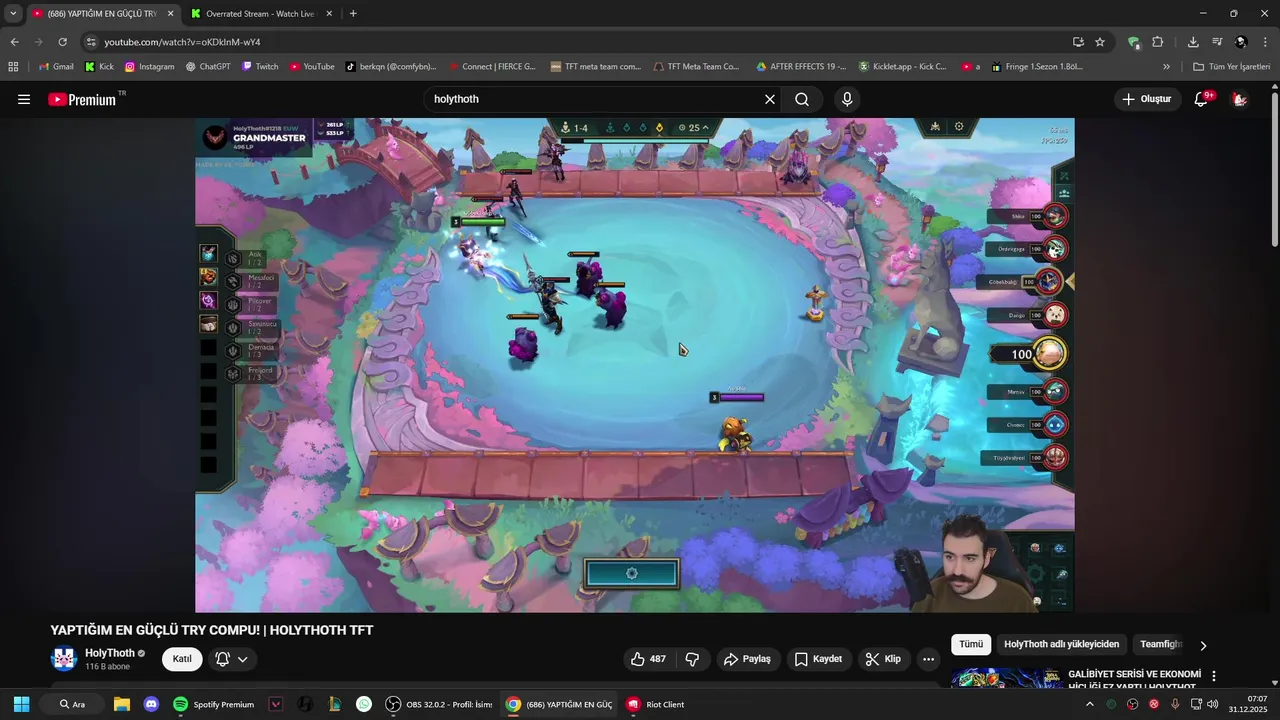1280x720 pixels.
Task: Open the AFTER EFFECTS 19 bookmark
Action: [801, 67]
